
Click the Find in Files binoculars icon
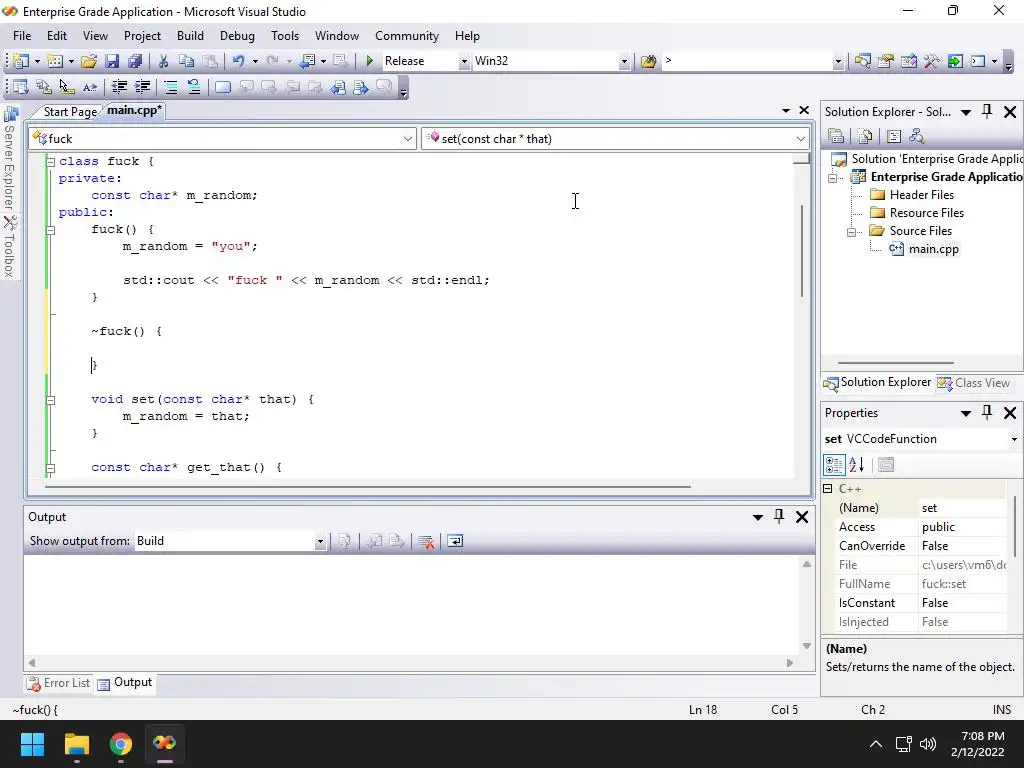648,61
